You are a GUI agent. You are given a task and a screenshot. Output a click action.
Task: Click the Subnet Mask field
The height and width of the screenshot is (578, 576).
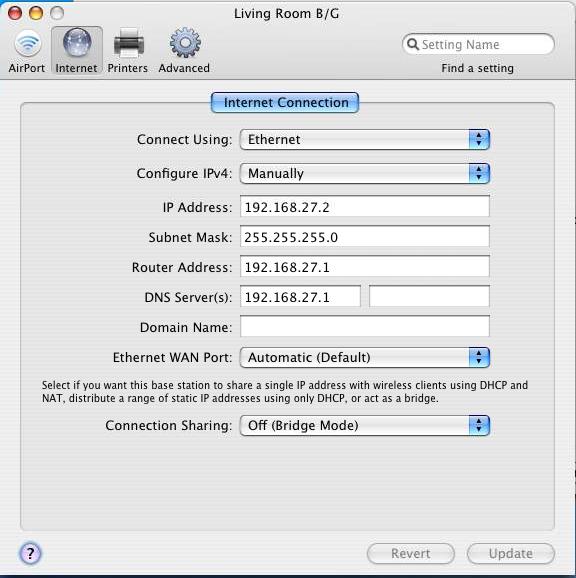tap(364, 237)
